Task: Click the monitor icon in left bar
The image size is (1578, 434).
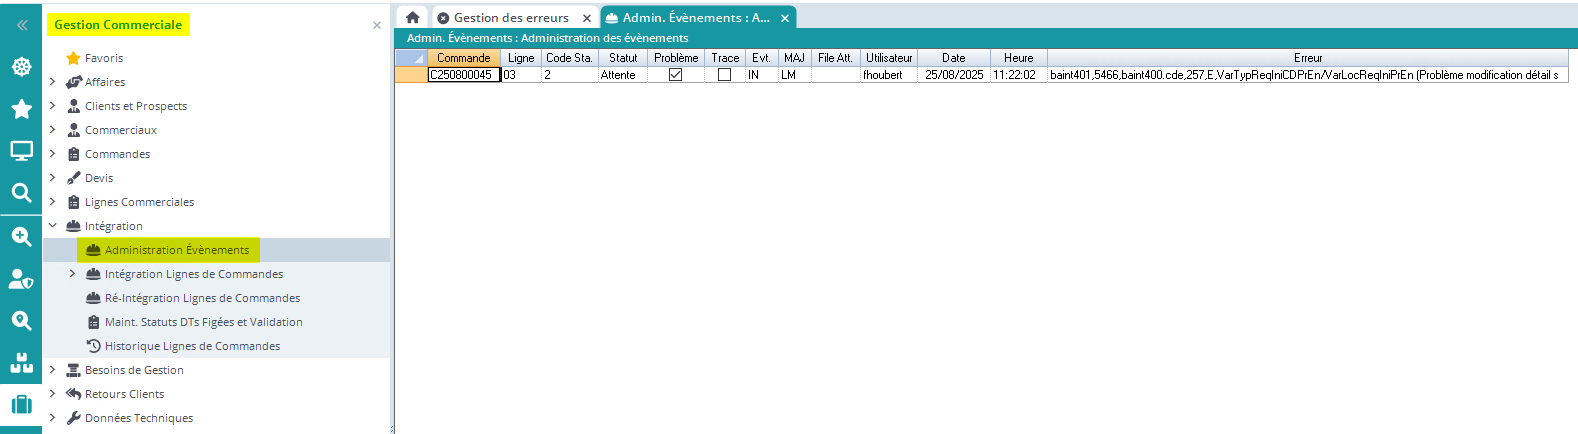Action: point(21,151)
